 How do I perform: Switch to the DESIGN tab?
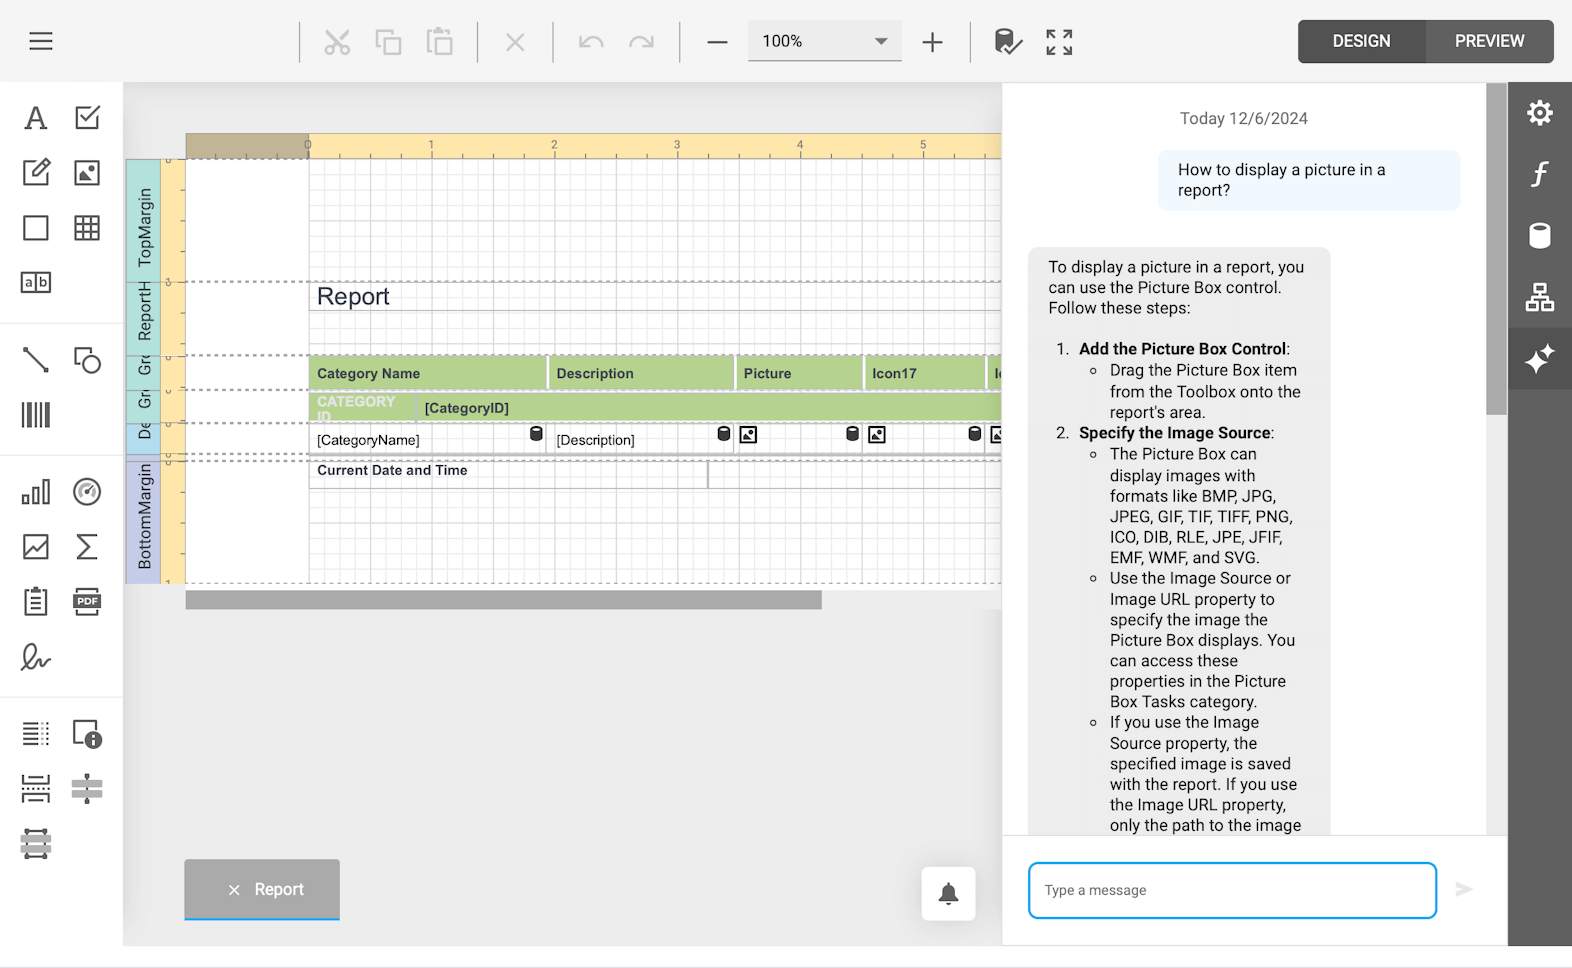[1361, 41]
